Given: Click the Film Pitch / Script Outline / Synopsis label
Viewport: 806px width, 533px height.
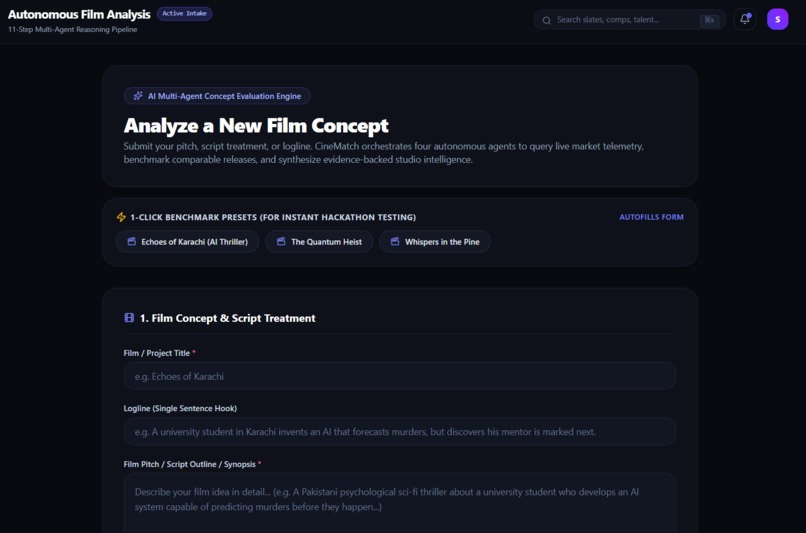Looking at the screenshot, I should (x=190, y=464).
